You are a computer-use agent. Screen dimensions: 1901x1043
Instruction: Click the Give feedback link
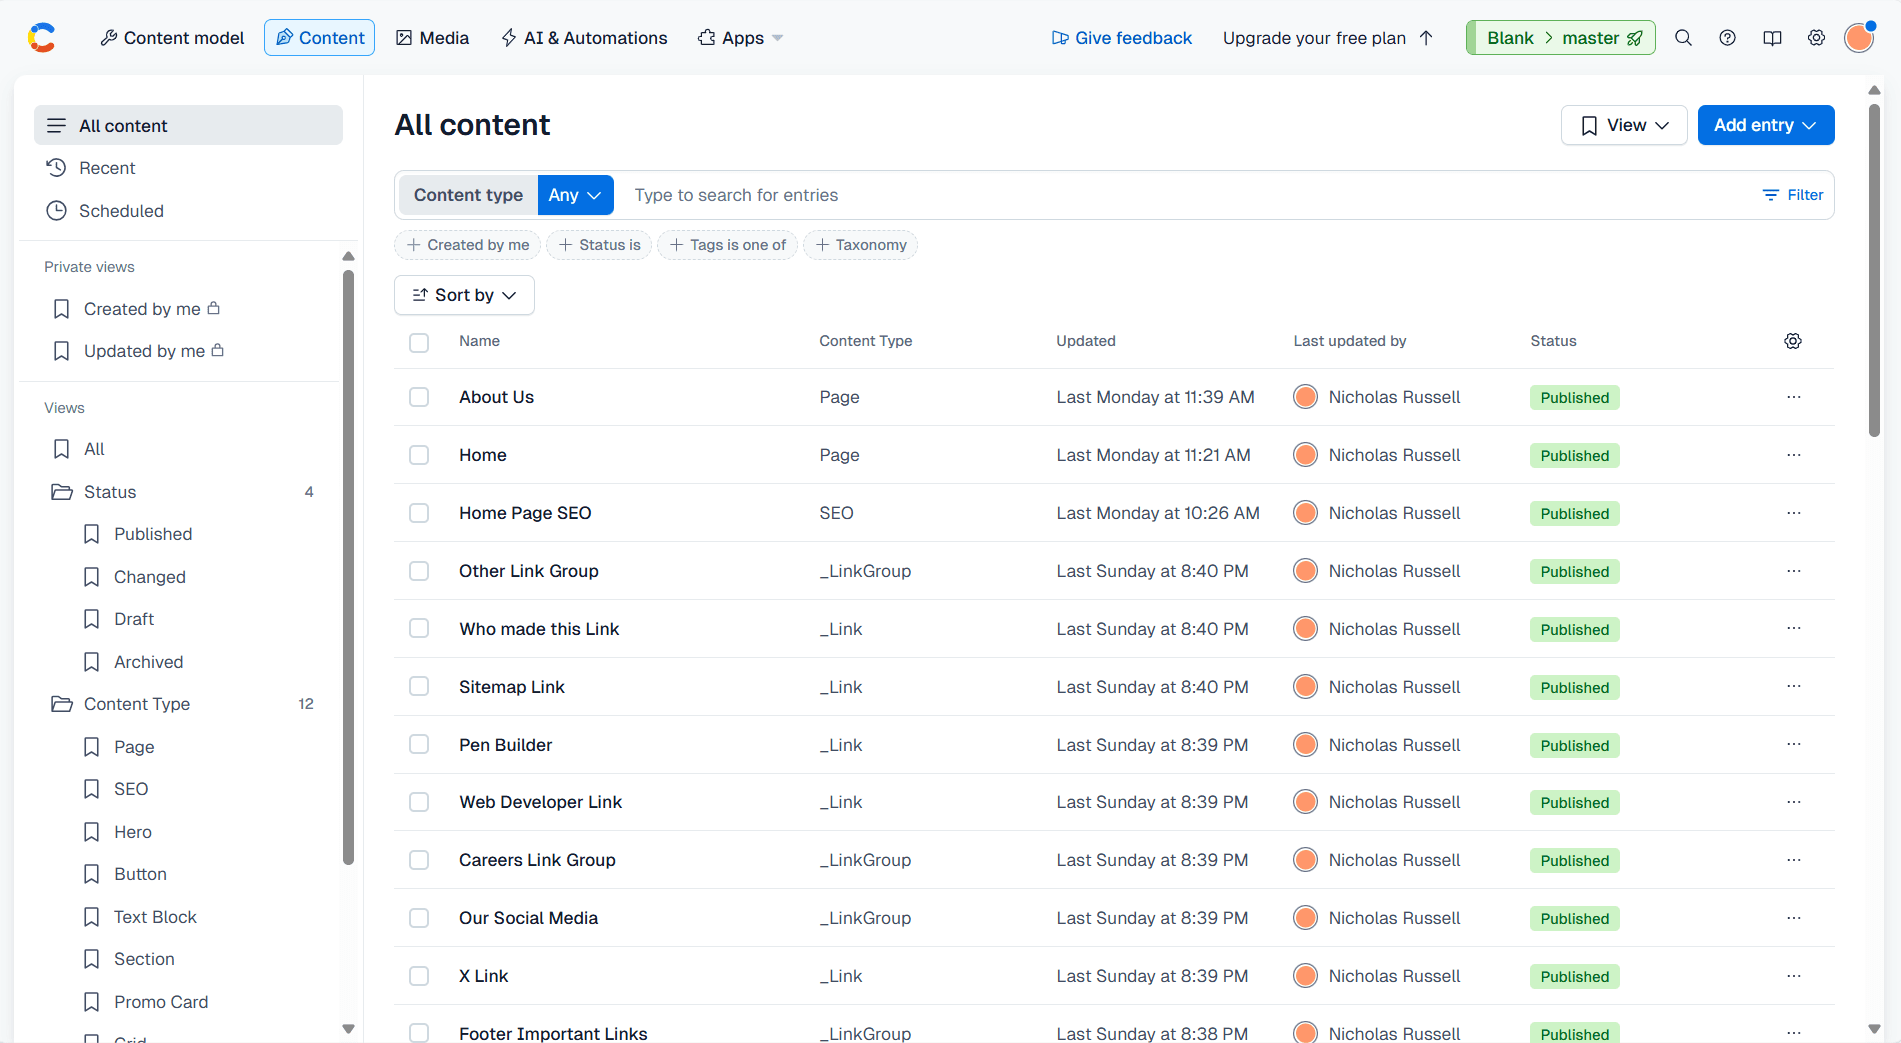(x=1121, y=38)
